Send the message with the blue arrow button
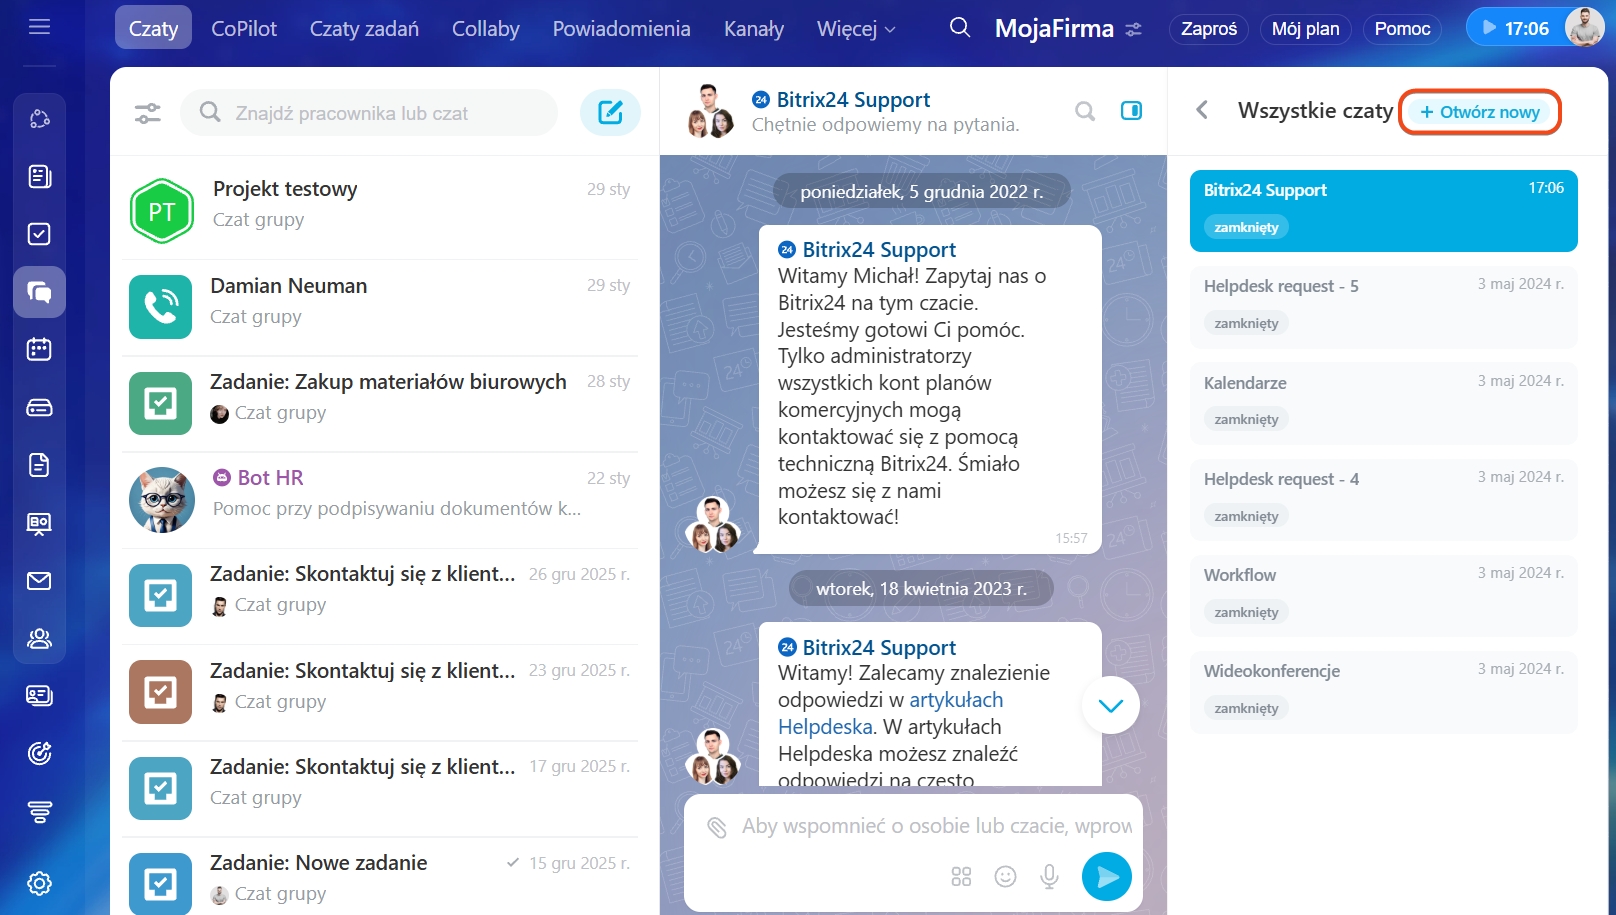This screenshot has height=915, width=1616. pos(1107,877)
